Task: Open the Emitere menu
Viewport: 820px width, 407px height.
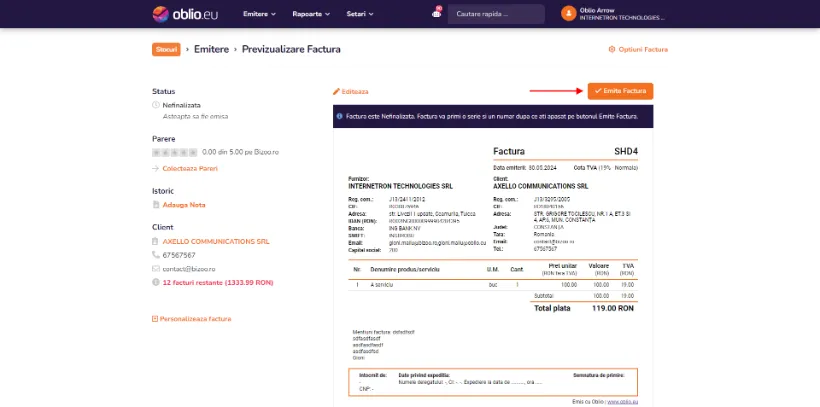Action: 259,14
